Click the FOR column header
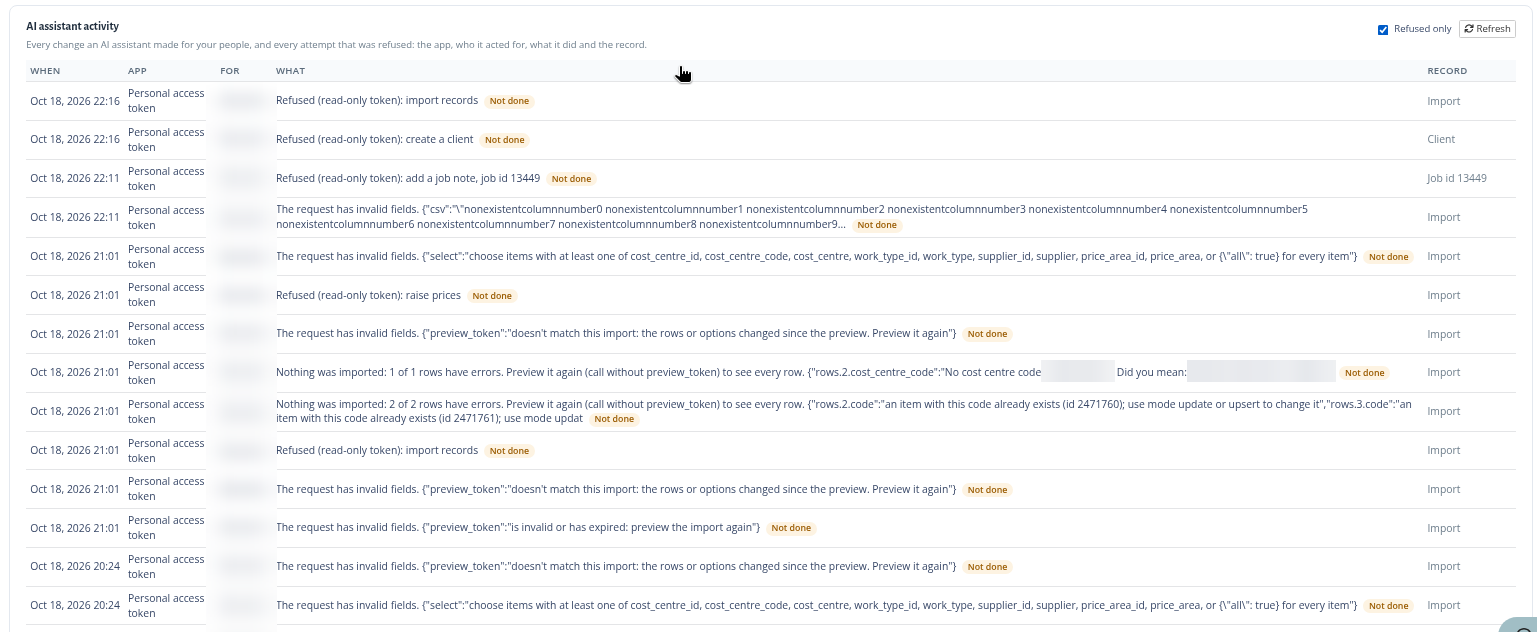This screenshot has height=632, width=1537. tap(229, 71)
